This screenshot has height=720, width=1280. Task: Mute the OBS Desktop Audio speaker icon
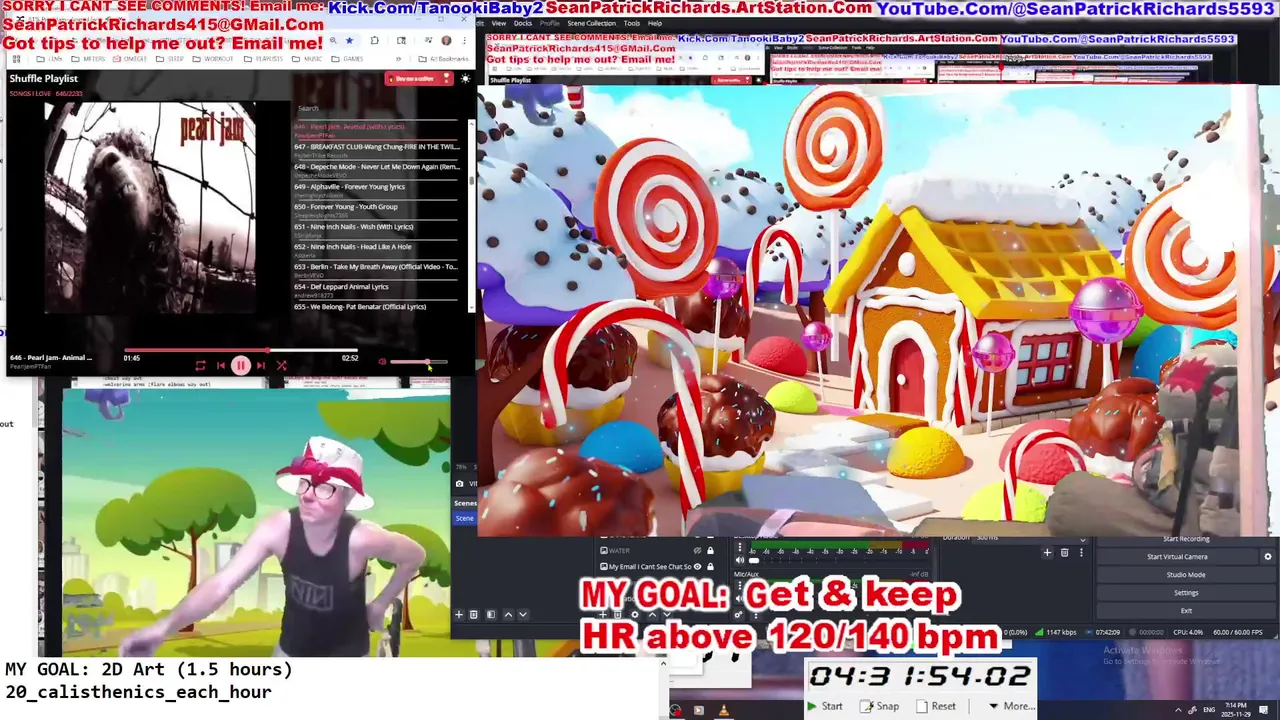(740, 560)
